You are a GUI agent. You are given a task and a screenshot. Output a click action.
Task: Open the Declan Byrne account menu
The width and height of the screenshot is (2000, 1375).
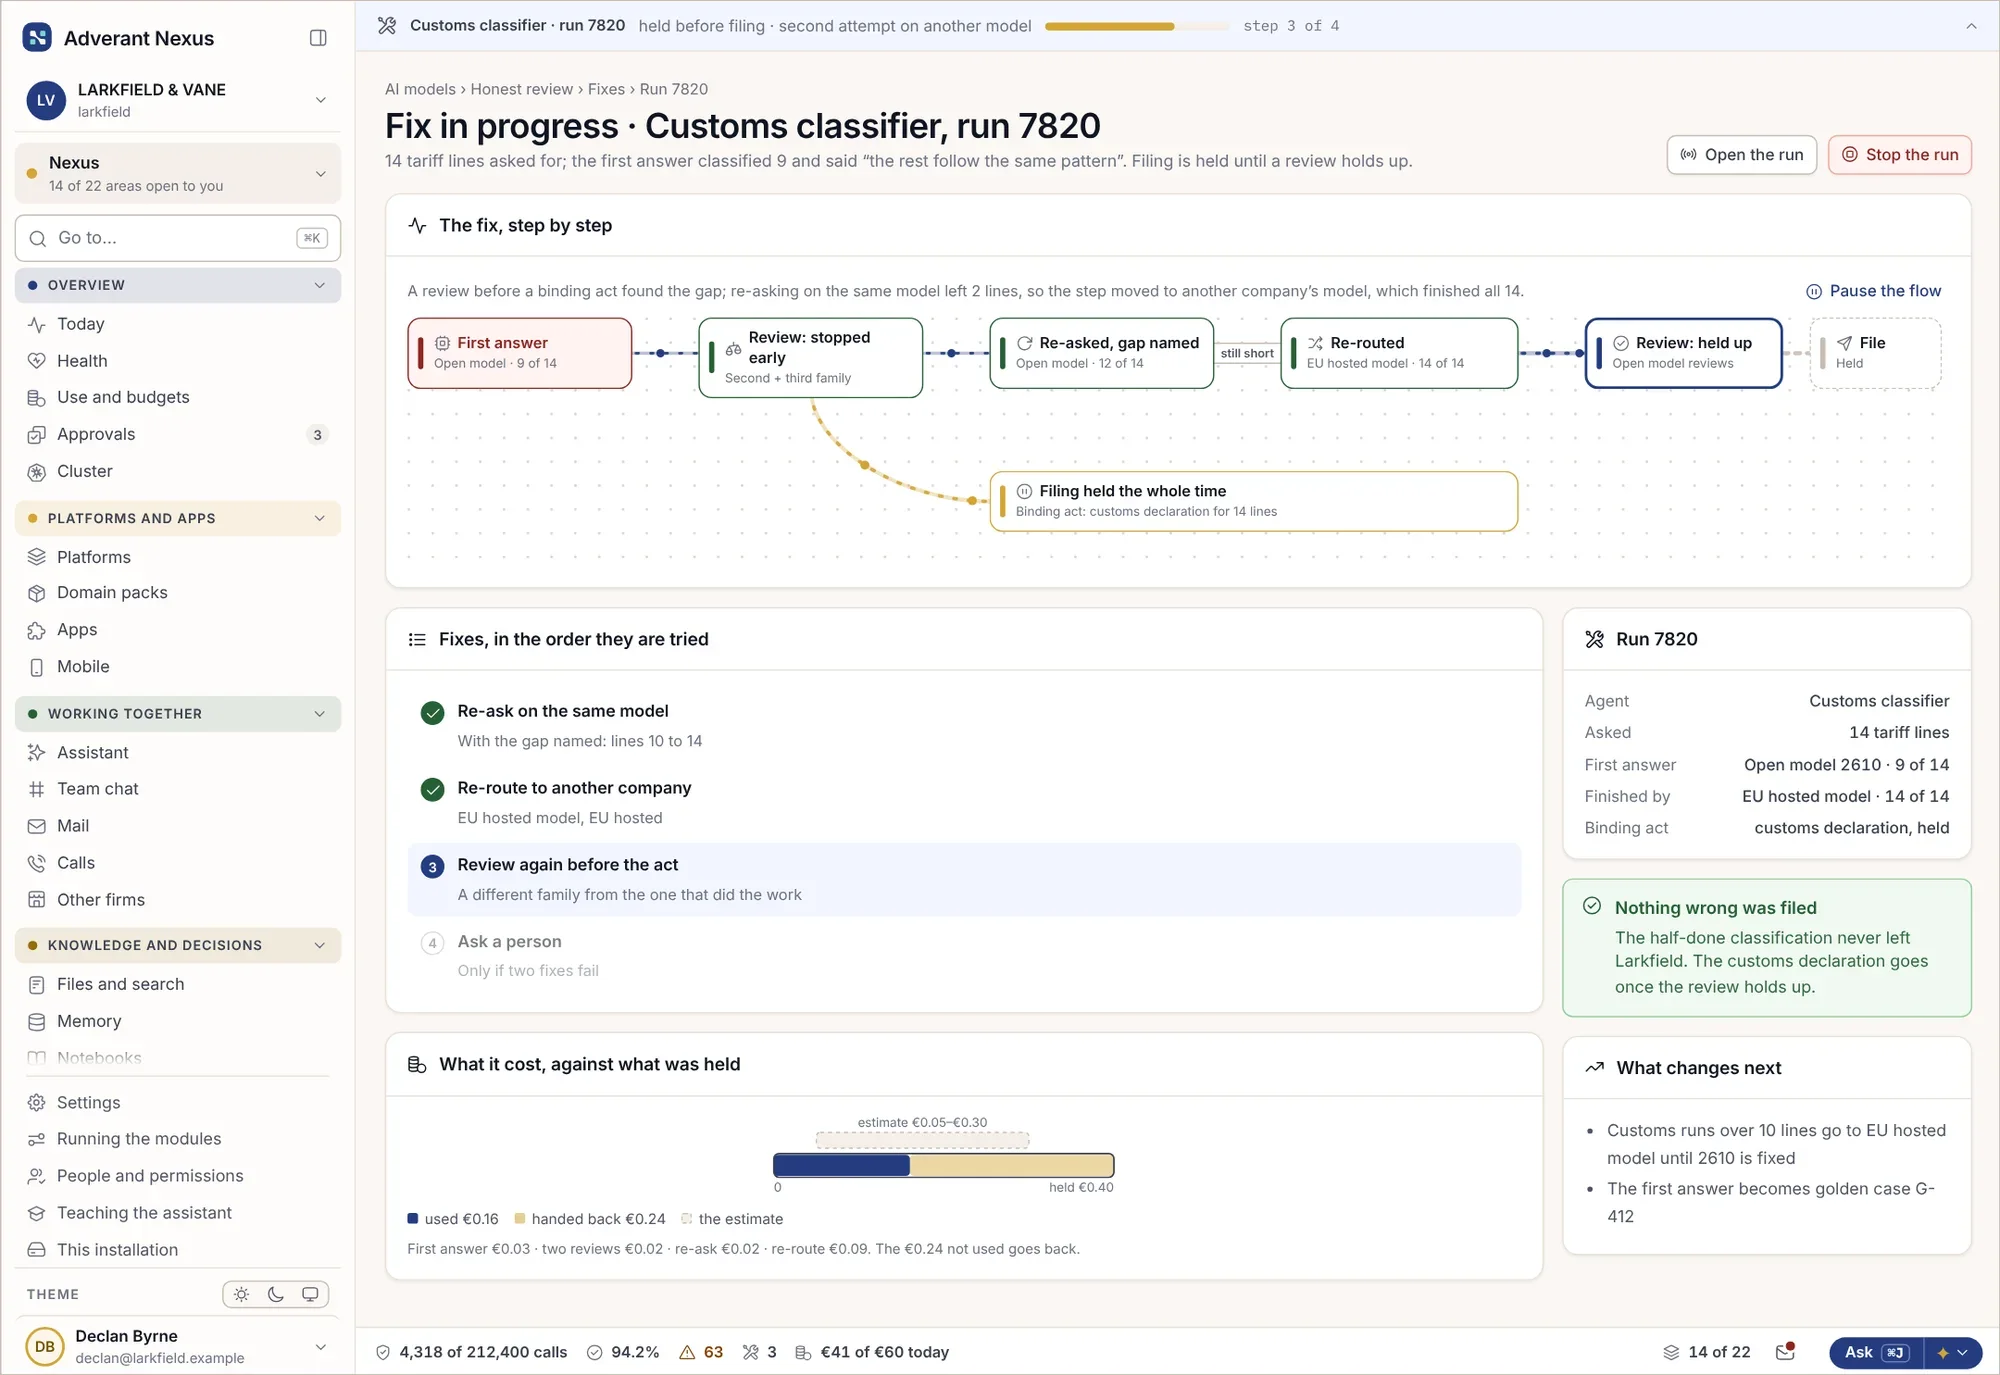178,1346
